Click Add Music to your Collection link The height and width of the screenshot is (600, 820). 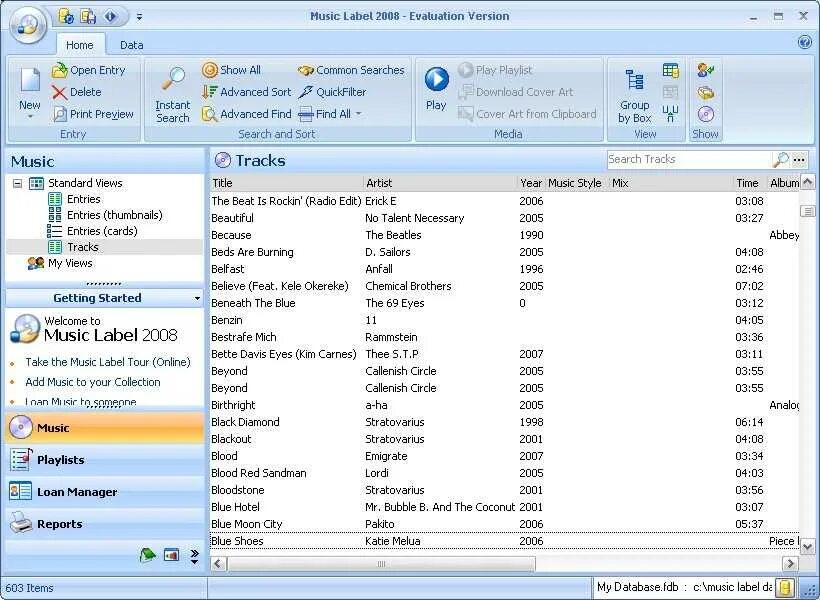click(93, 382)
